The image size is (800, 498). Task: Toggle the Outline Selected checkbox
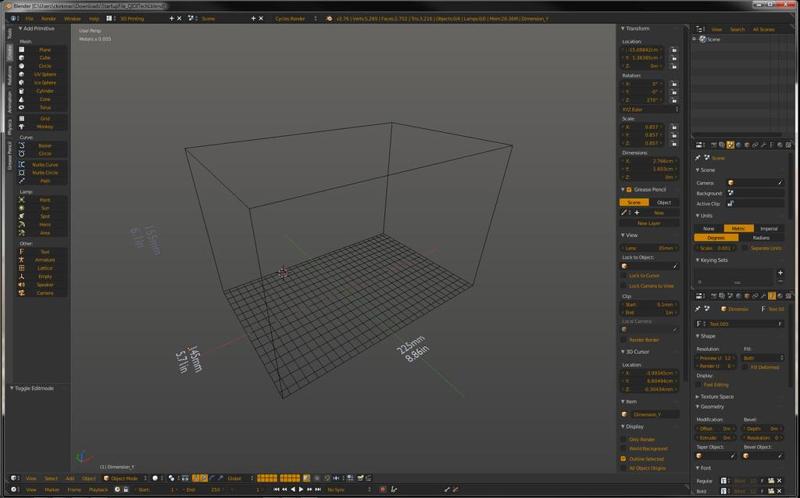click(x=624, y=458)
